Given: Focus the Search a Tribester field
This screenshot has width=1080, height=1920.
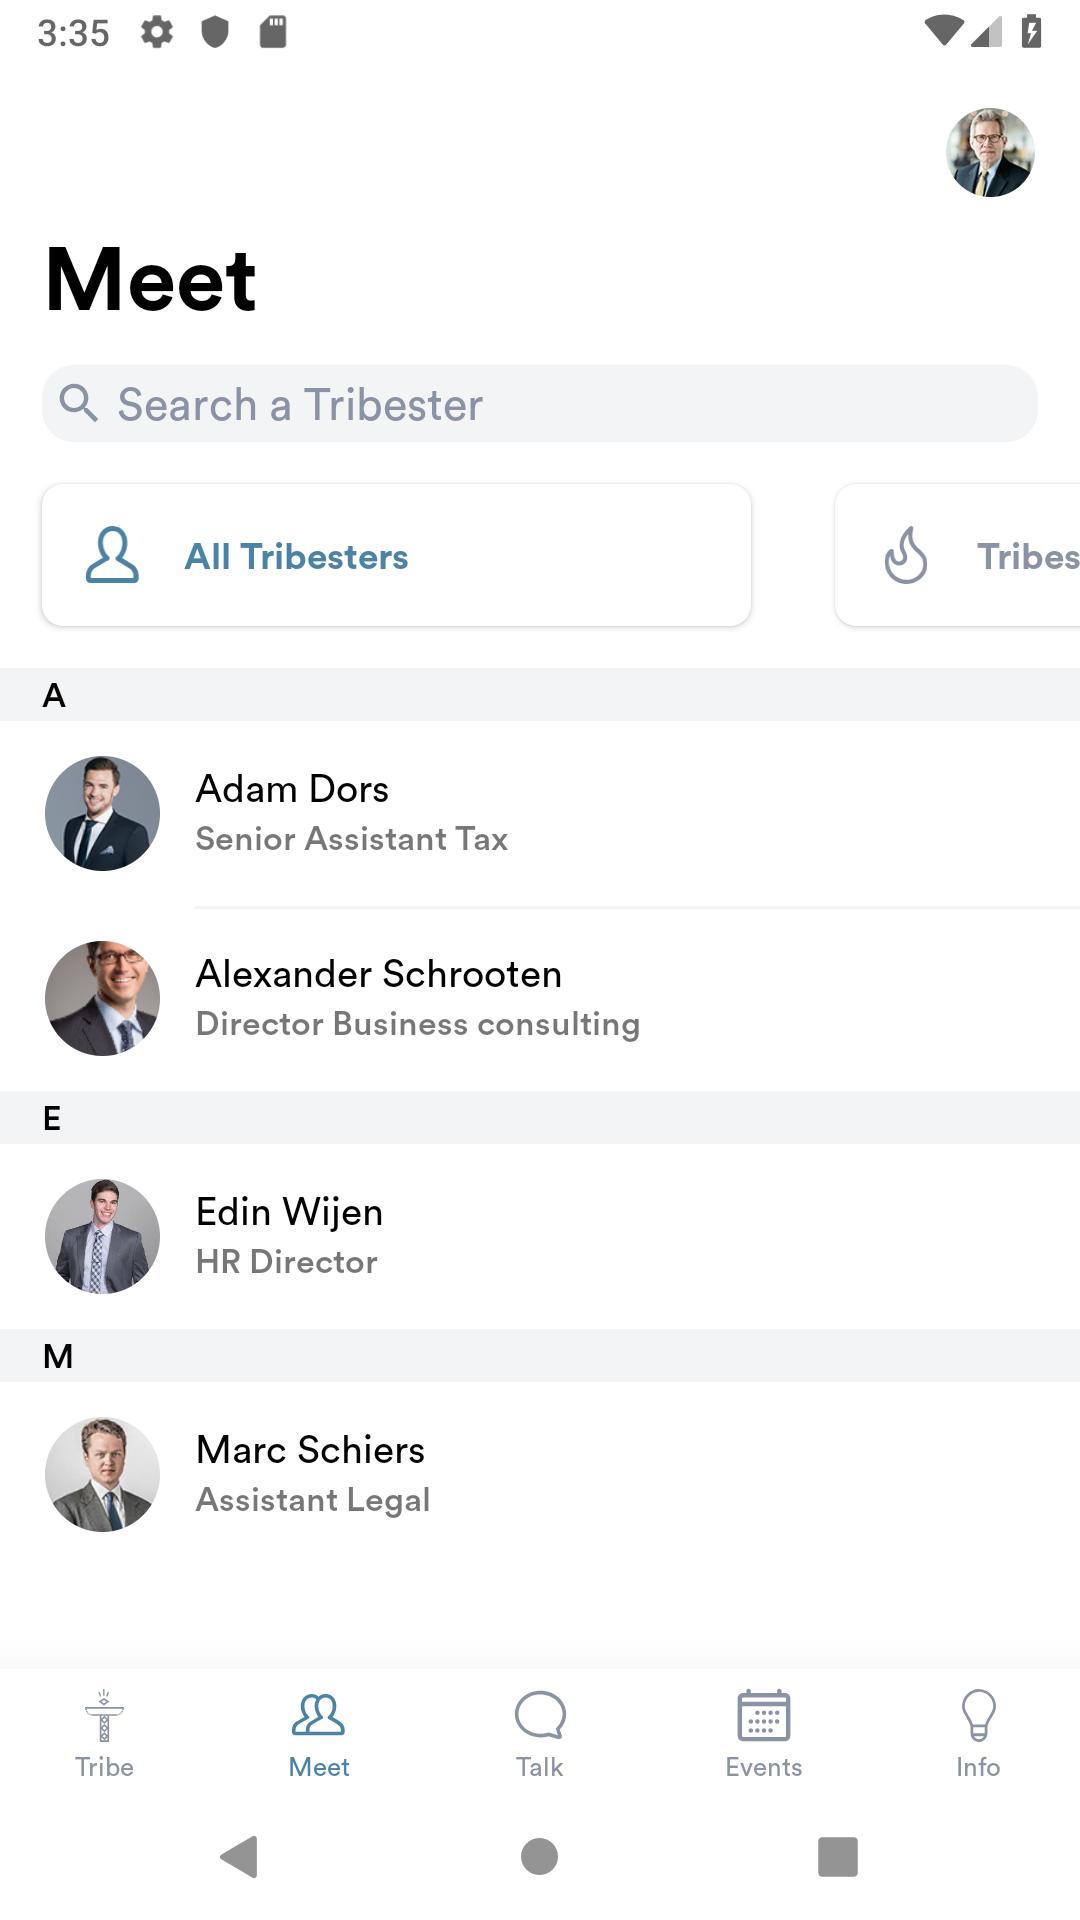Looking at the screenshot, I should [x=540, y=403].
